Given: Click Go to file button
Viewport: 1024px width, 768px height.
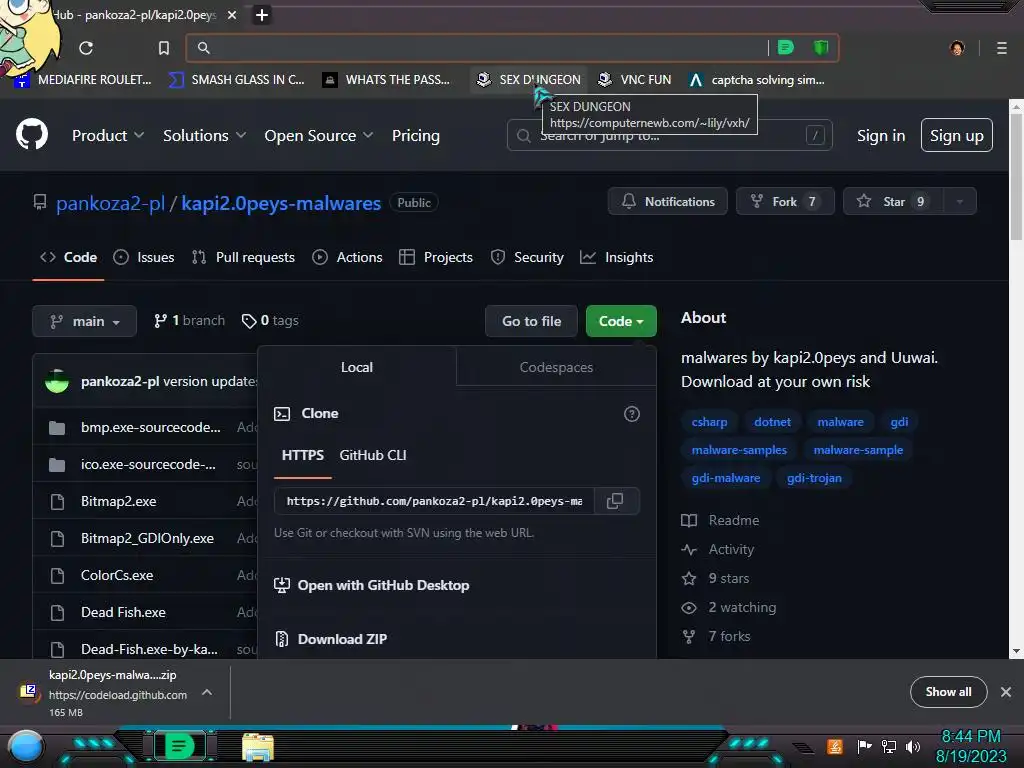Looking at the screenshot, I should [x=531, y=321].
